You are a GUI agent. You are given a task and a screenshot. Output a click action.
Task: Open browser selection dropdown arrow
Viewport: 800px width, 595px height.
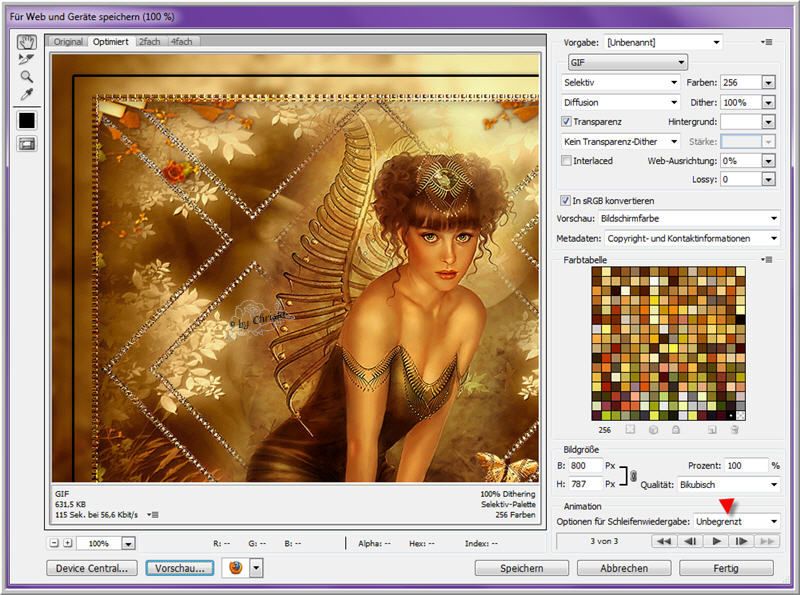[x=257, y=567]
